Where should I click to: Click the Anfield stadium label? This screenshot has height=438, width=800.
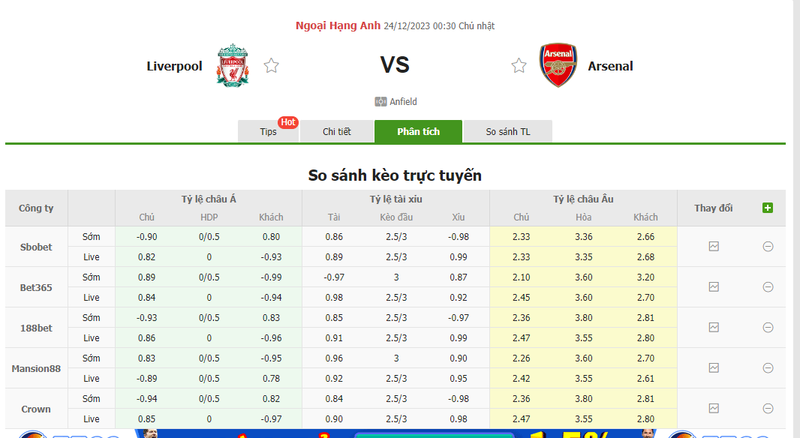[x=402, y=101]
